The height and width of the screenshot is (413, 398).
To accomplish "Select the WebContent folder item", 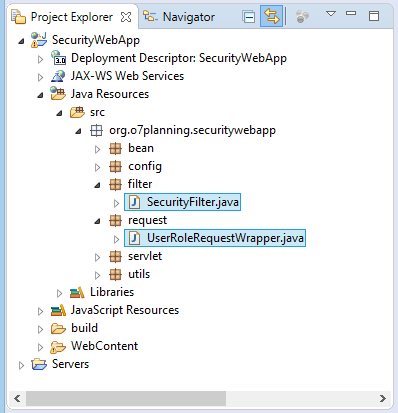I will (x=94, y=346).
